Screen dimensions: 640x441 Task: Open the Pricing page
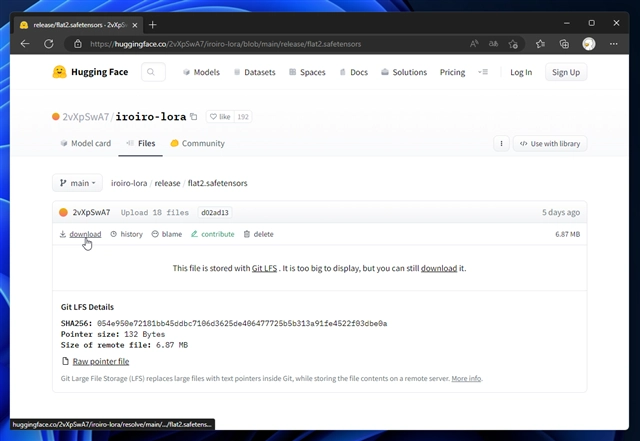pos(452,72)
